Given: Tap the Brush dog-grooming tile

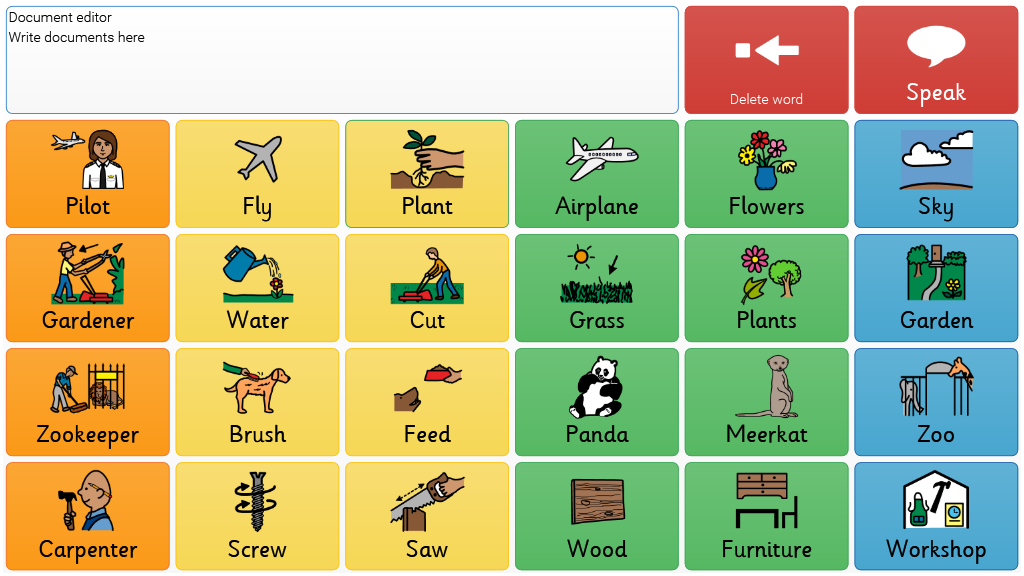Looking at the screenshot, I should point(257,402).
